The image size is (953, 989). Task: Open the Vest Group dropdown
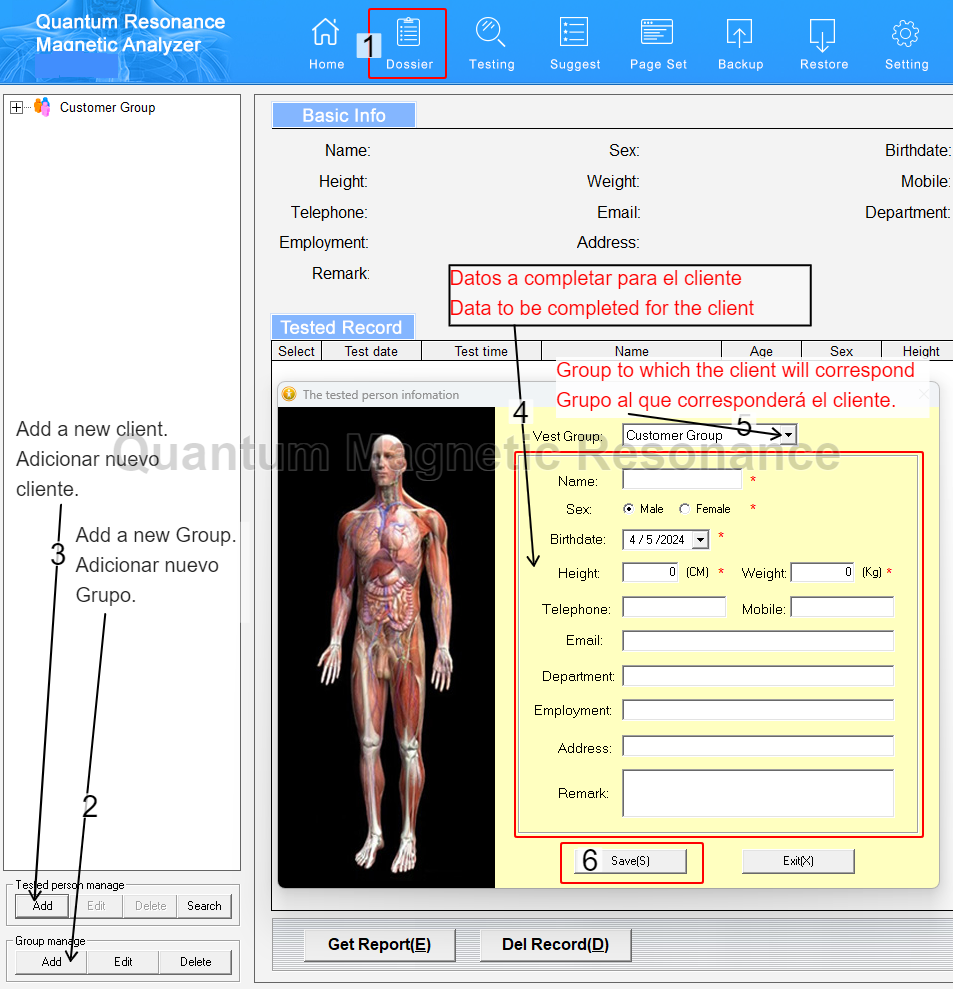(788, 435)
